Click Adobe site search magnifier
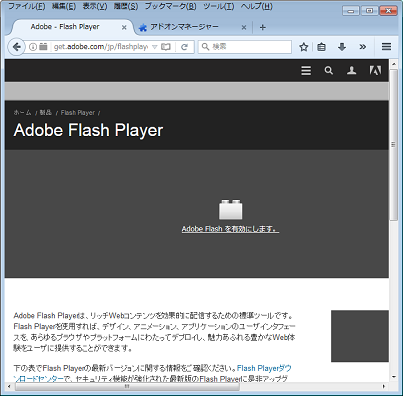This screenshot has width=403, height=396. [x=329, y=71]
